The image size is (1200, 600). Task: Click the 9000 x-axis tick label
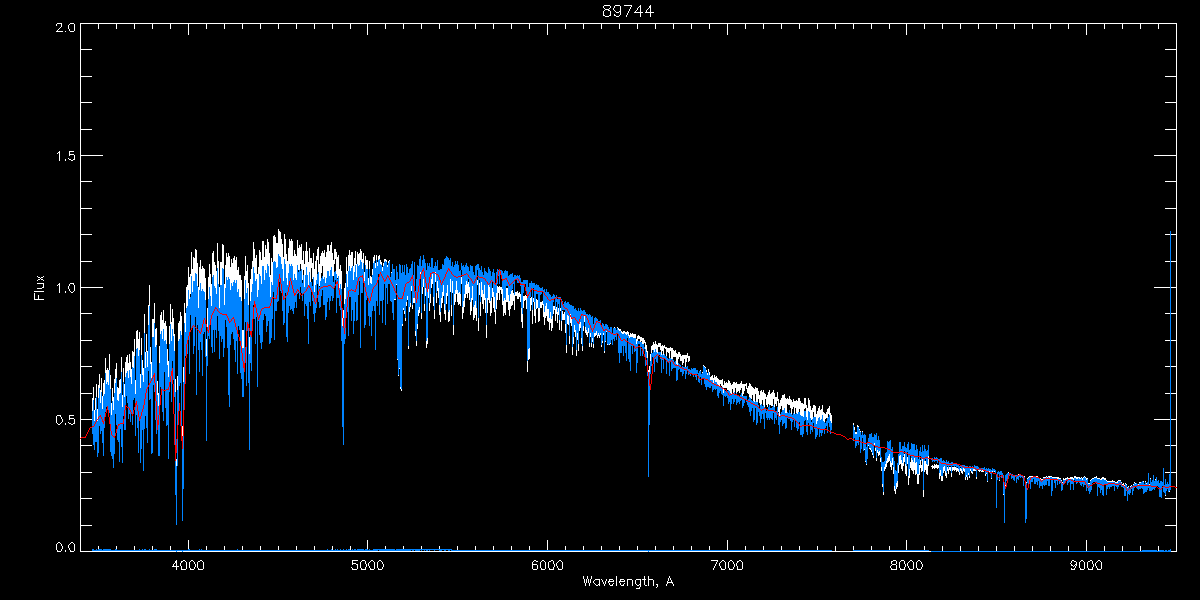[x=1086, y=565]
